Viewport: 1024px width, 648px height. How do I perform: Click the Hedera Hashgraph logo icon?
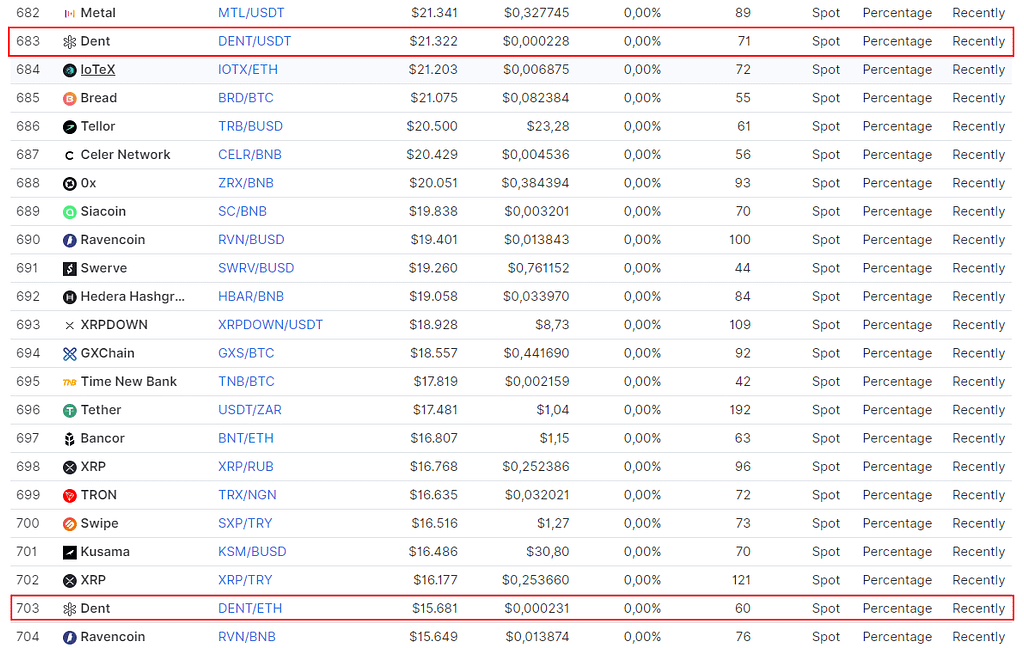pyautogui.click(x=70, y=296)
